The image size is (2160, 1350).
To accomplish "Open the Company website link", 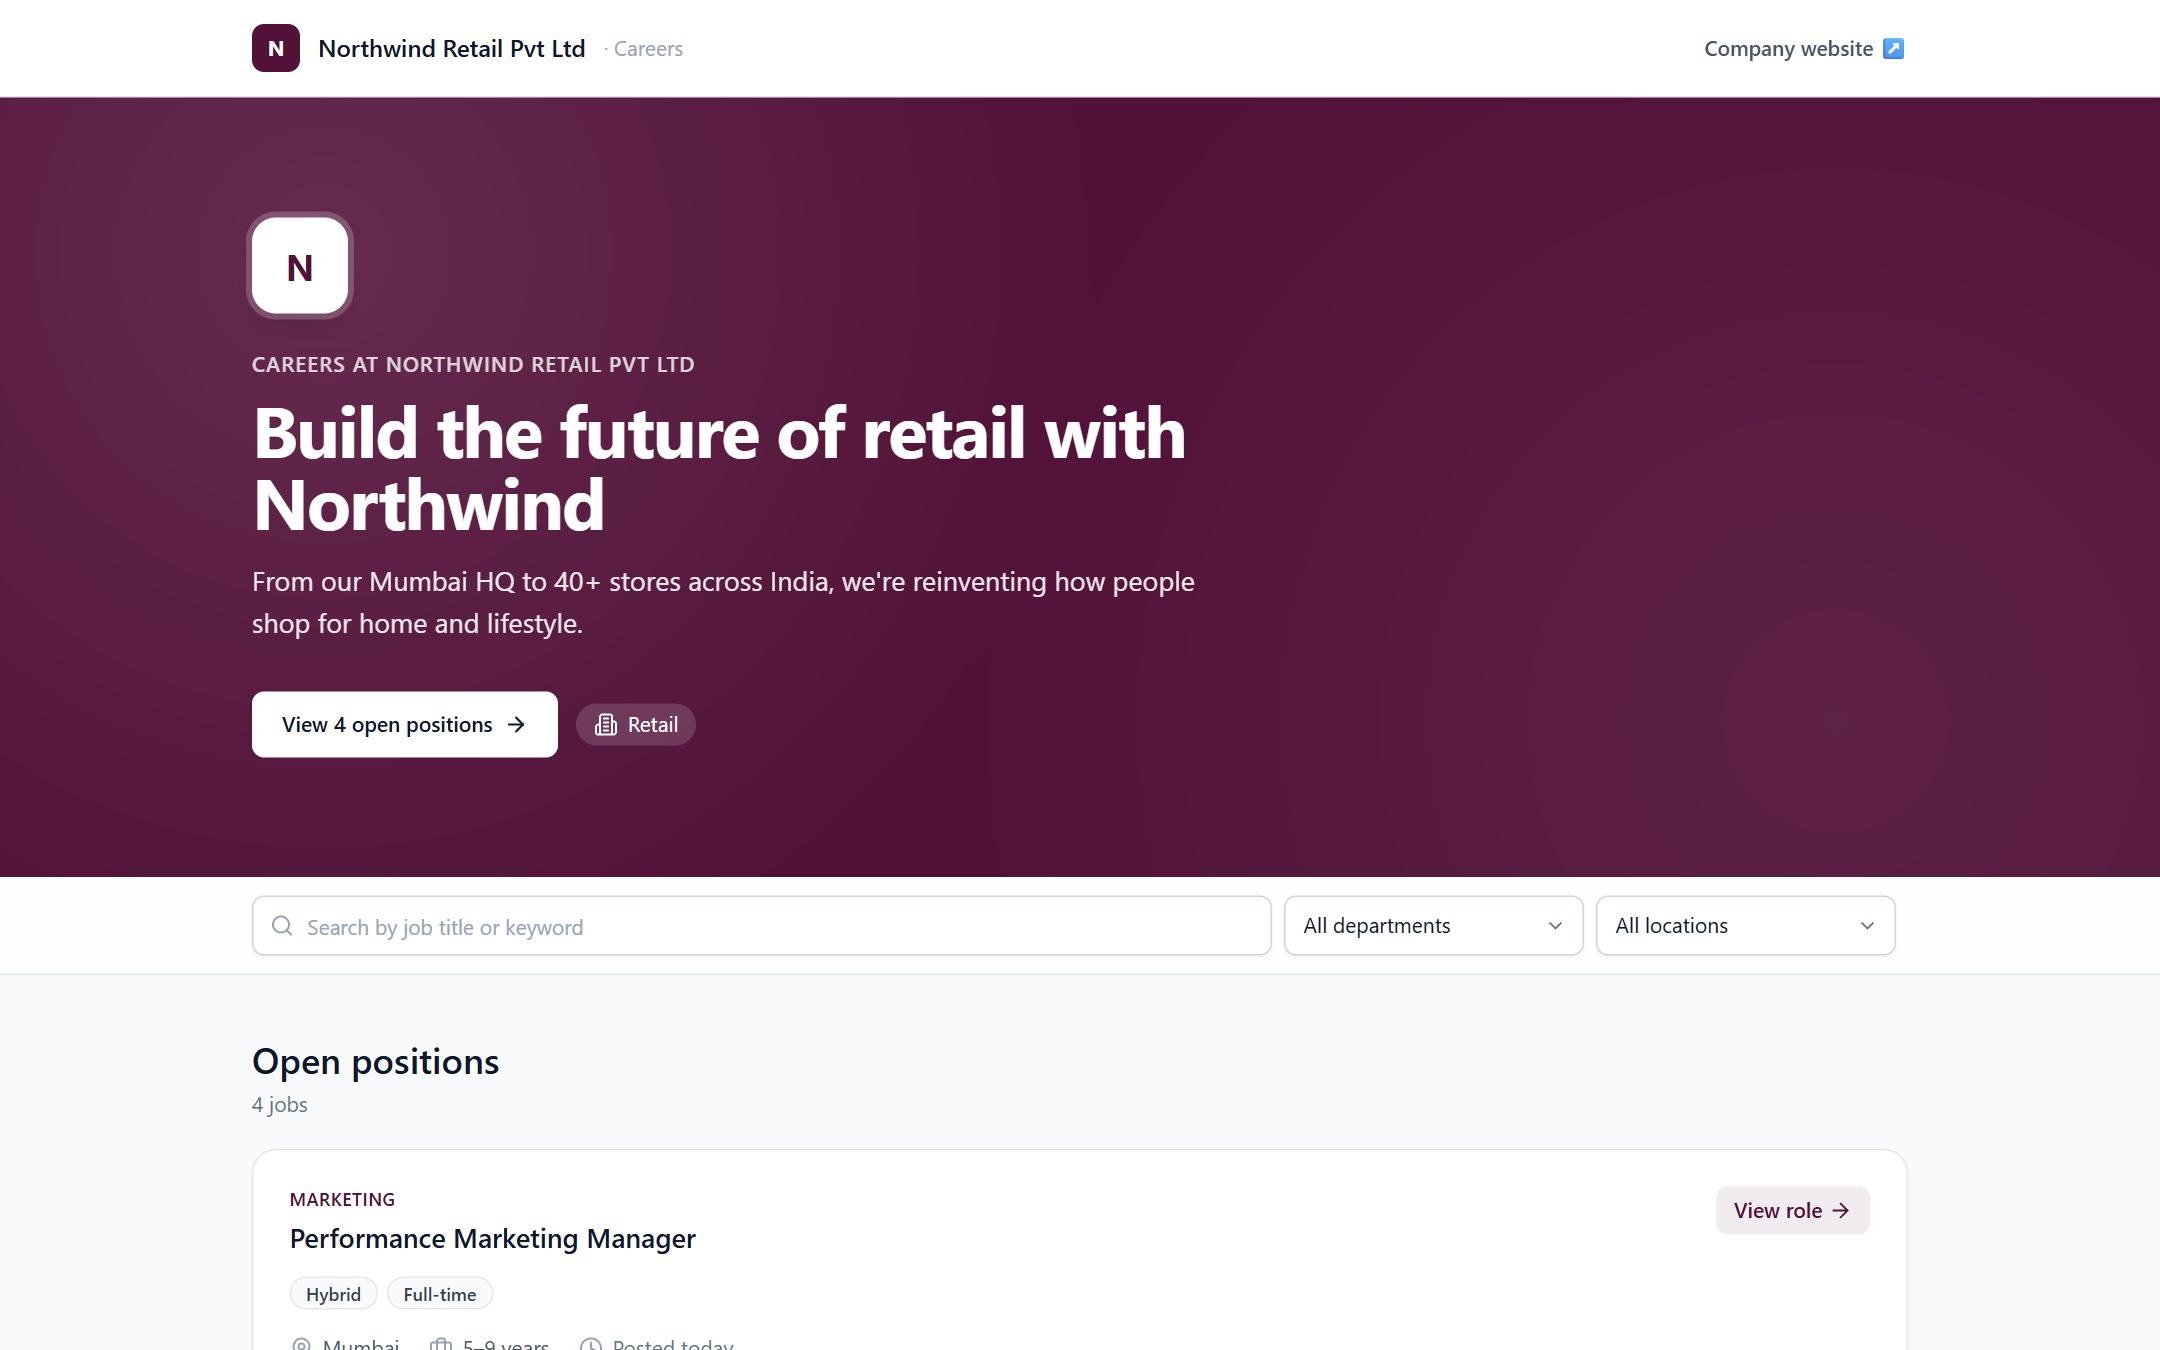I will pos(1803,48).
